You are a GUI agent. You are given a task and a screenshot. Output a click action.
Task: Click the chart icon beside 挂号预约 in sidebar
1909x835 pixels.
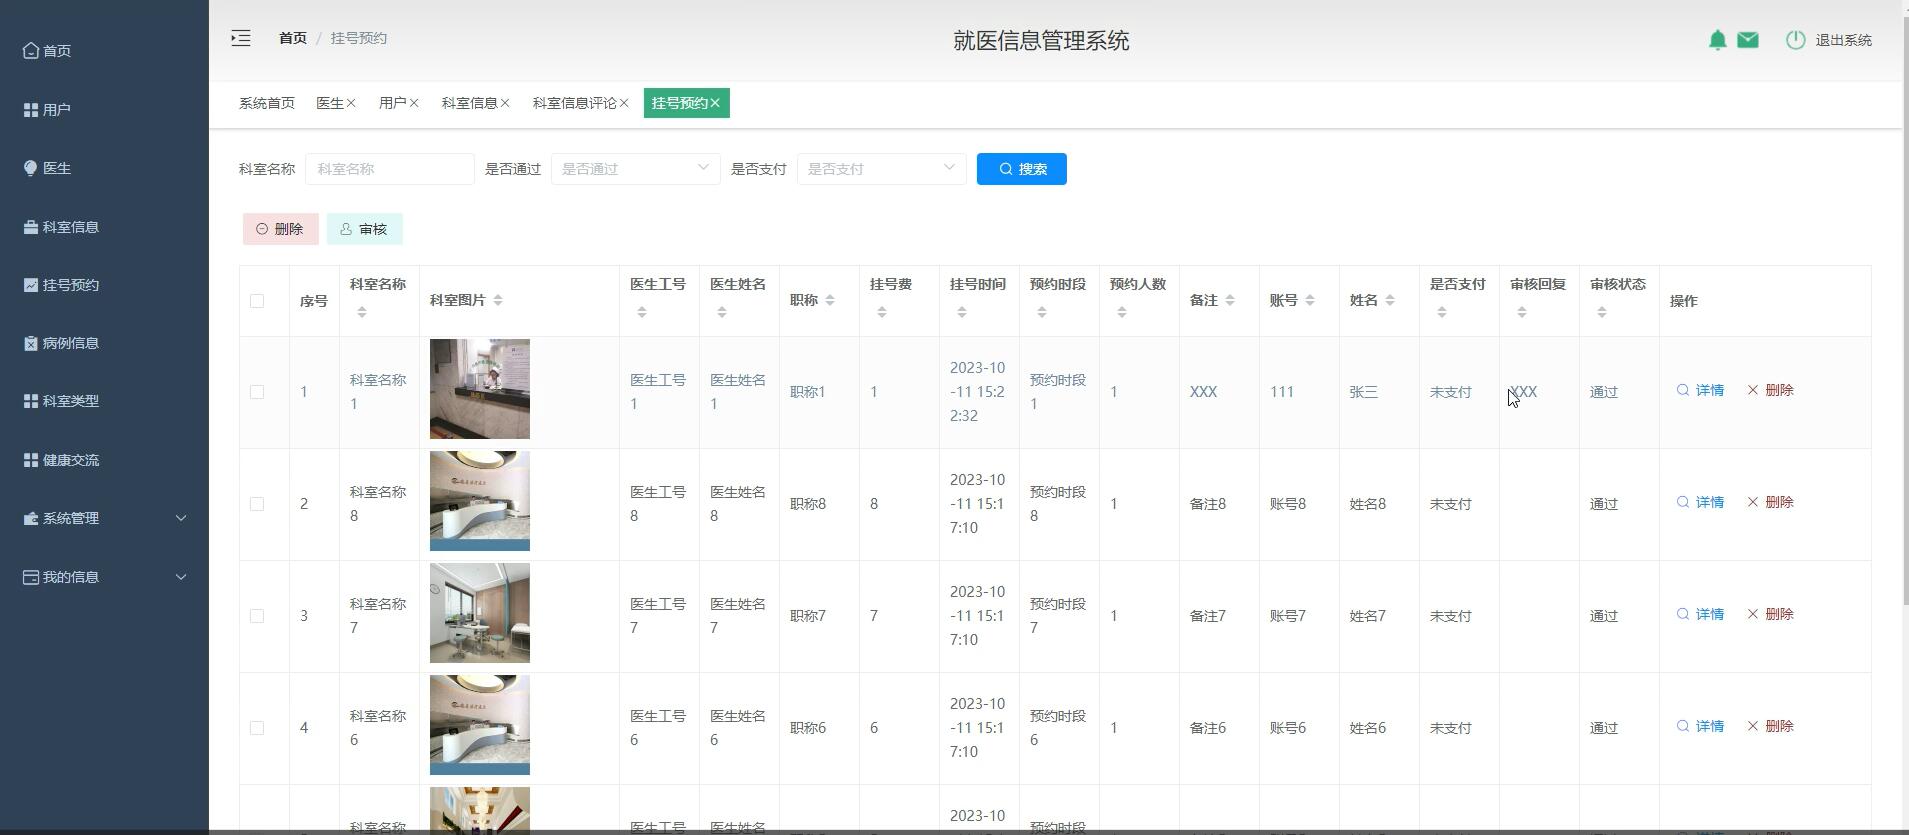(31, 285)
